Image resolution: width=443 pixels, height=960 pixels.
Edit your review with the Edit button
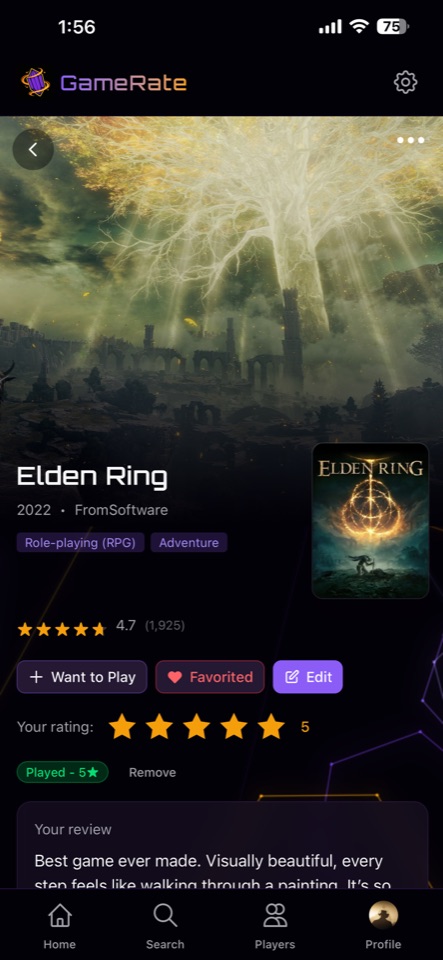(x=308, y=677)
